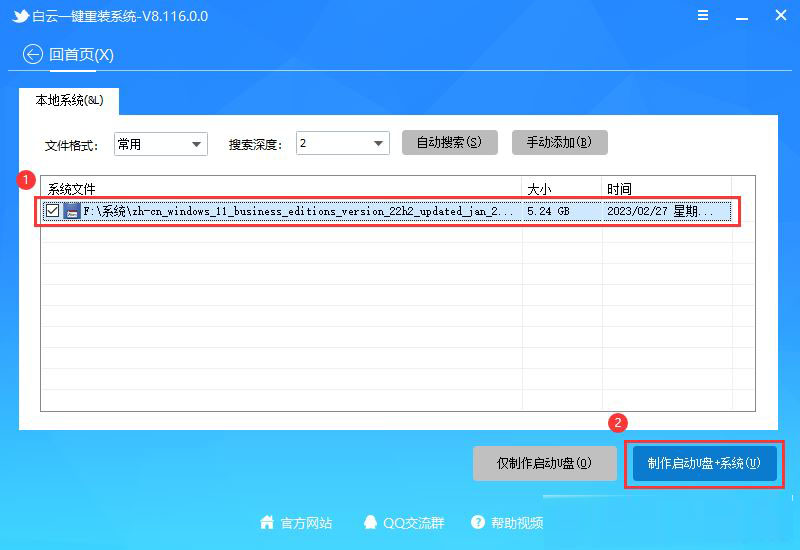Click the 手动添加(B) button
The height and width of the screenshot is (550, 800).
(x=560, y=142)
